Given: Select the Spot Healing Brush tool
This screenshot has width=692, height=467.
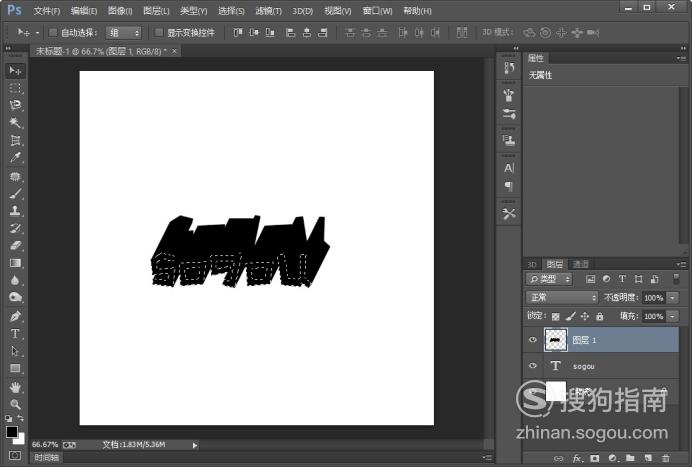Looking at the screenshot, I should (15, 177).
